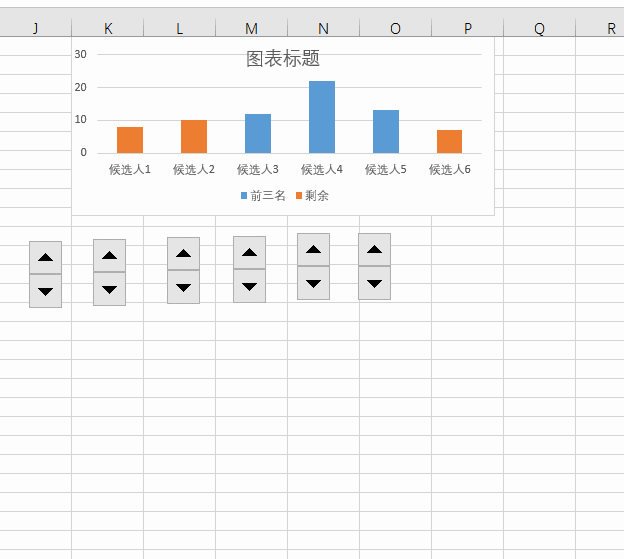Select the column L header
Viewport: 624px width, 559px height.
(180, 28)
